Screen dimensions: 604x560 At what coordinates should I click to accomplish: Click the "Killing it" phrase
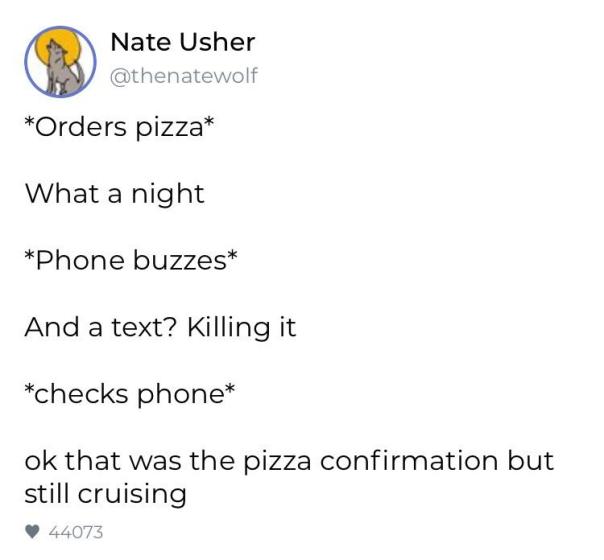[x=242, y=327]
